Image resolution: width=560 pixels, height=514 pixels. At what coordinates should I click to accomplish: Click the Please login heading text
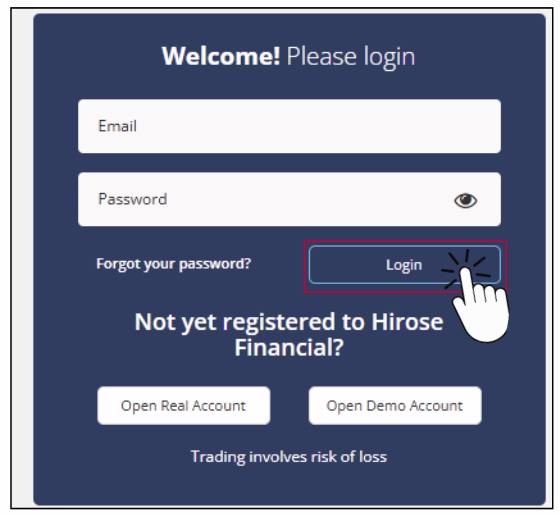[x=351, y=57]
